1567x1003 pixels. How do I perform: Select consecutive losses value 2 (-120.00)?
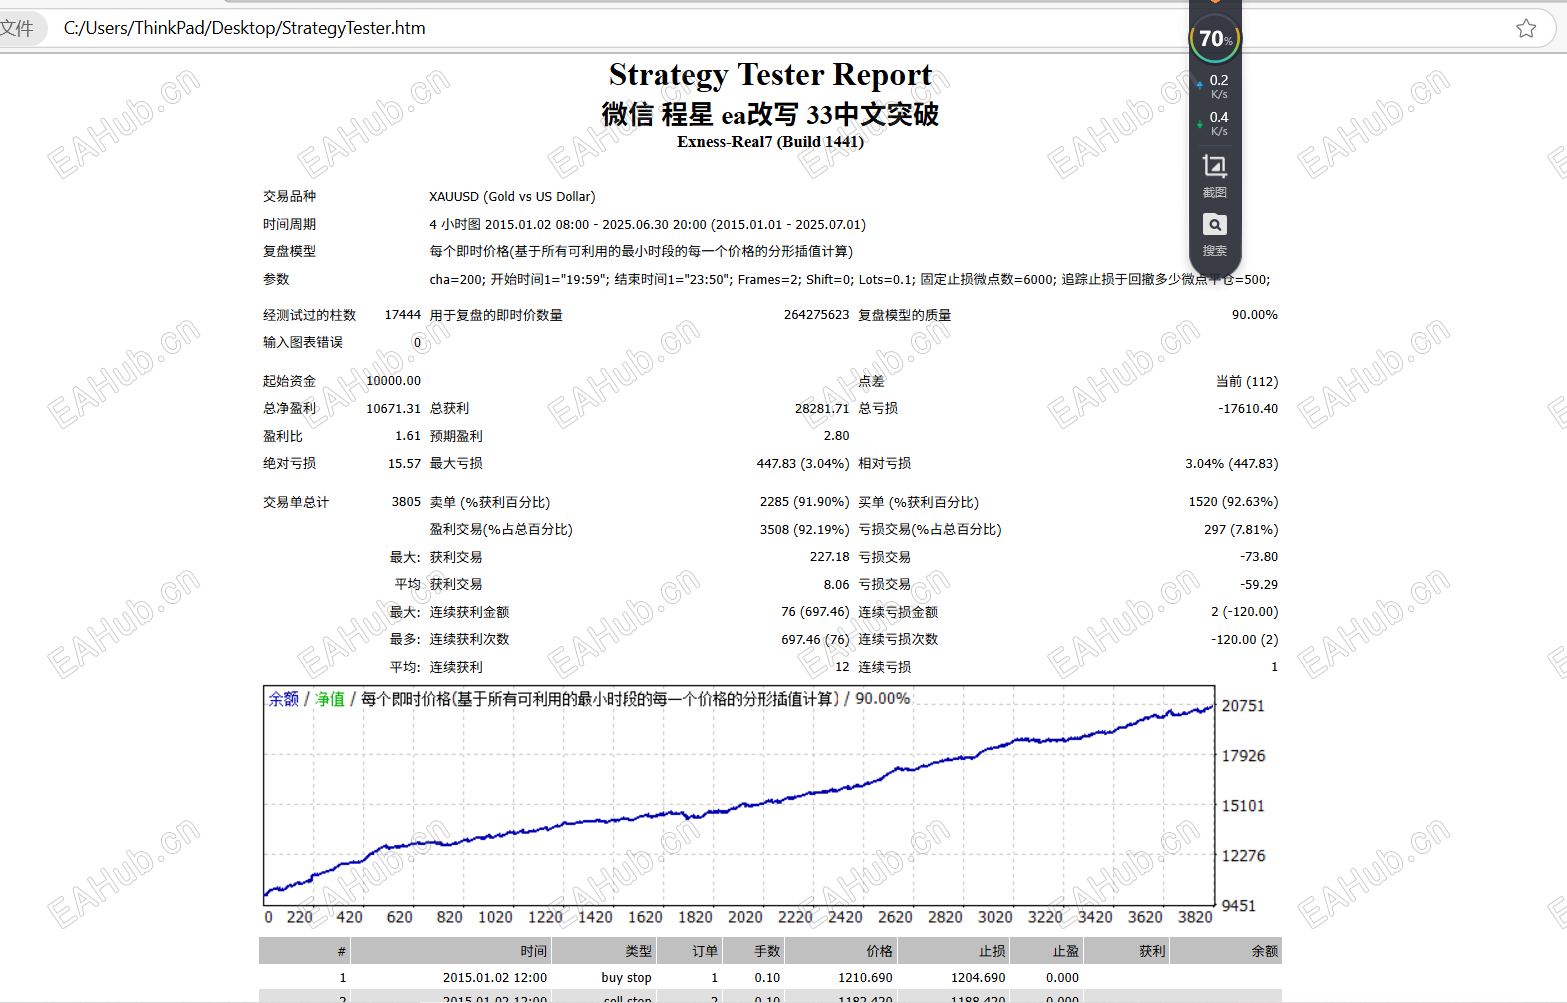tap(1245, 612)
